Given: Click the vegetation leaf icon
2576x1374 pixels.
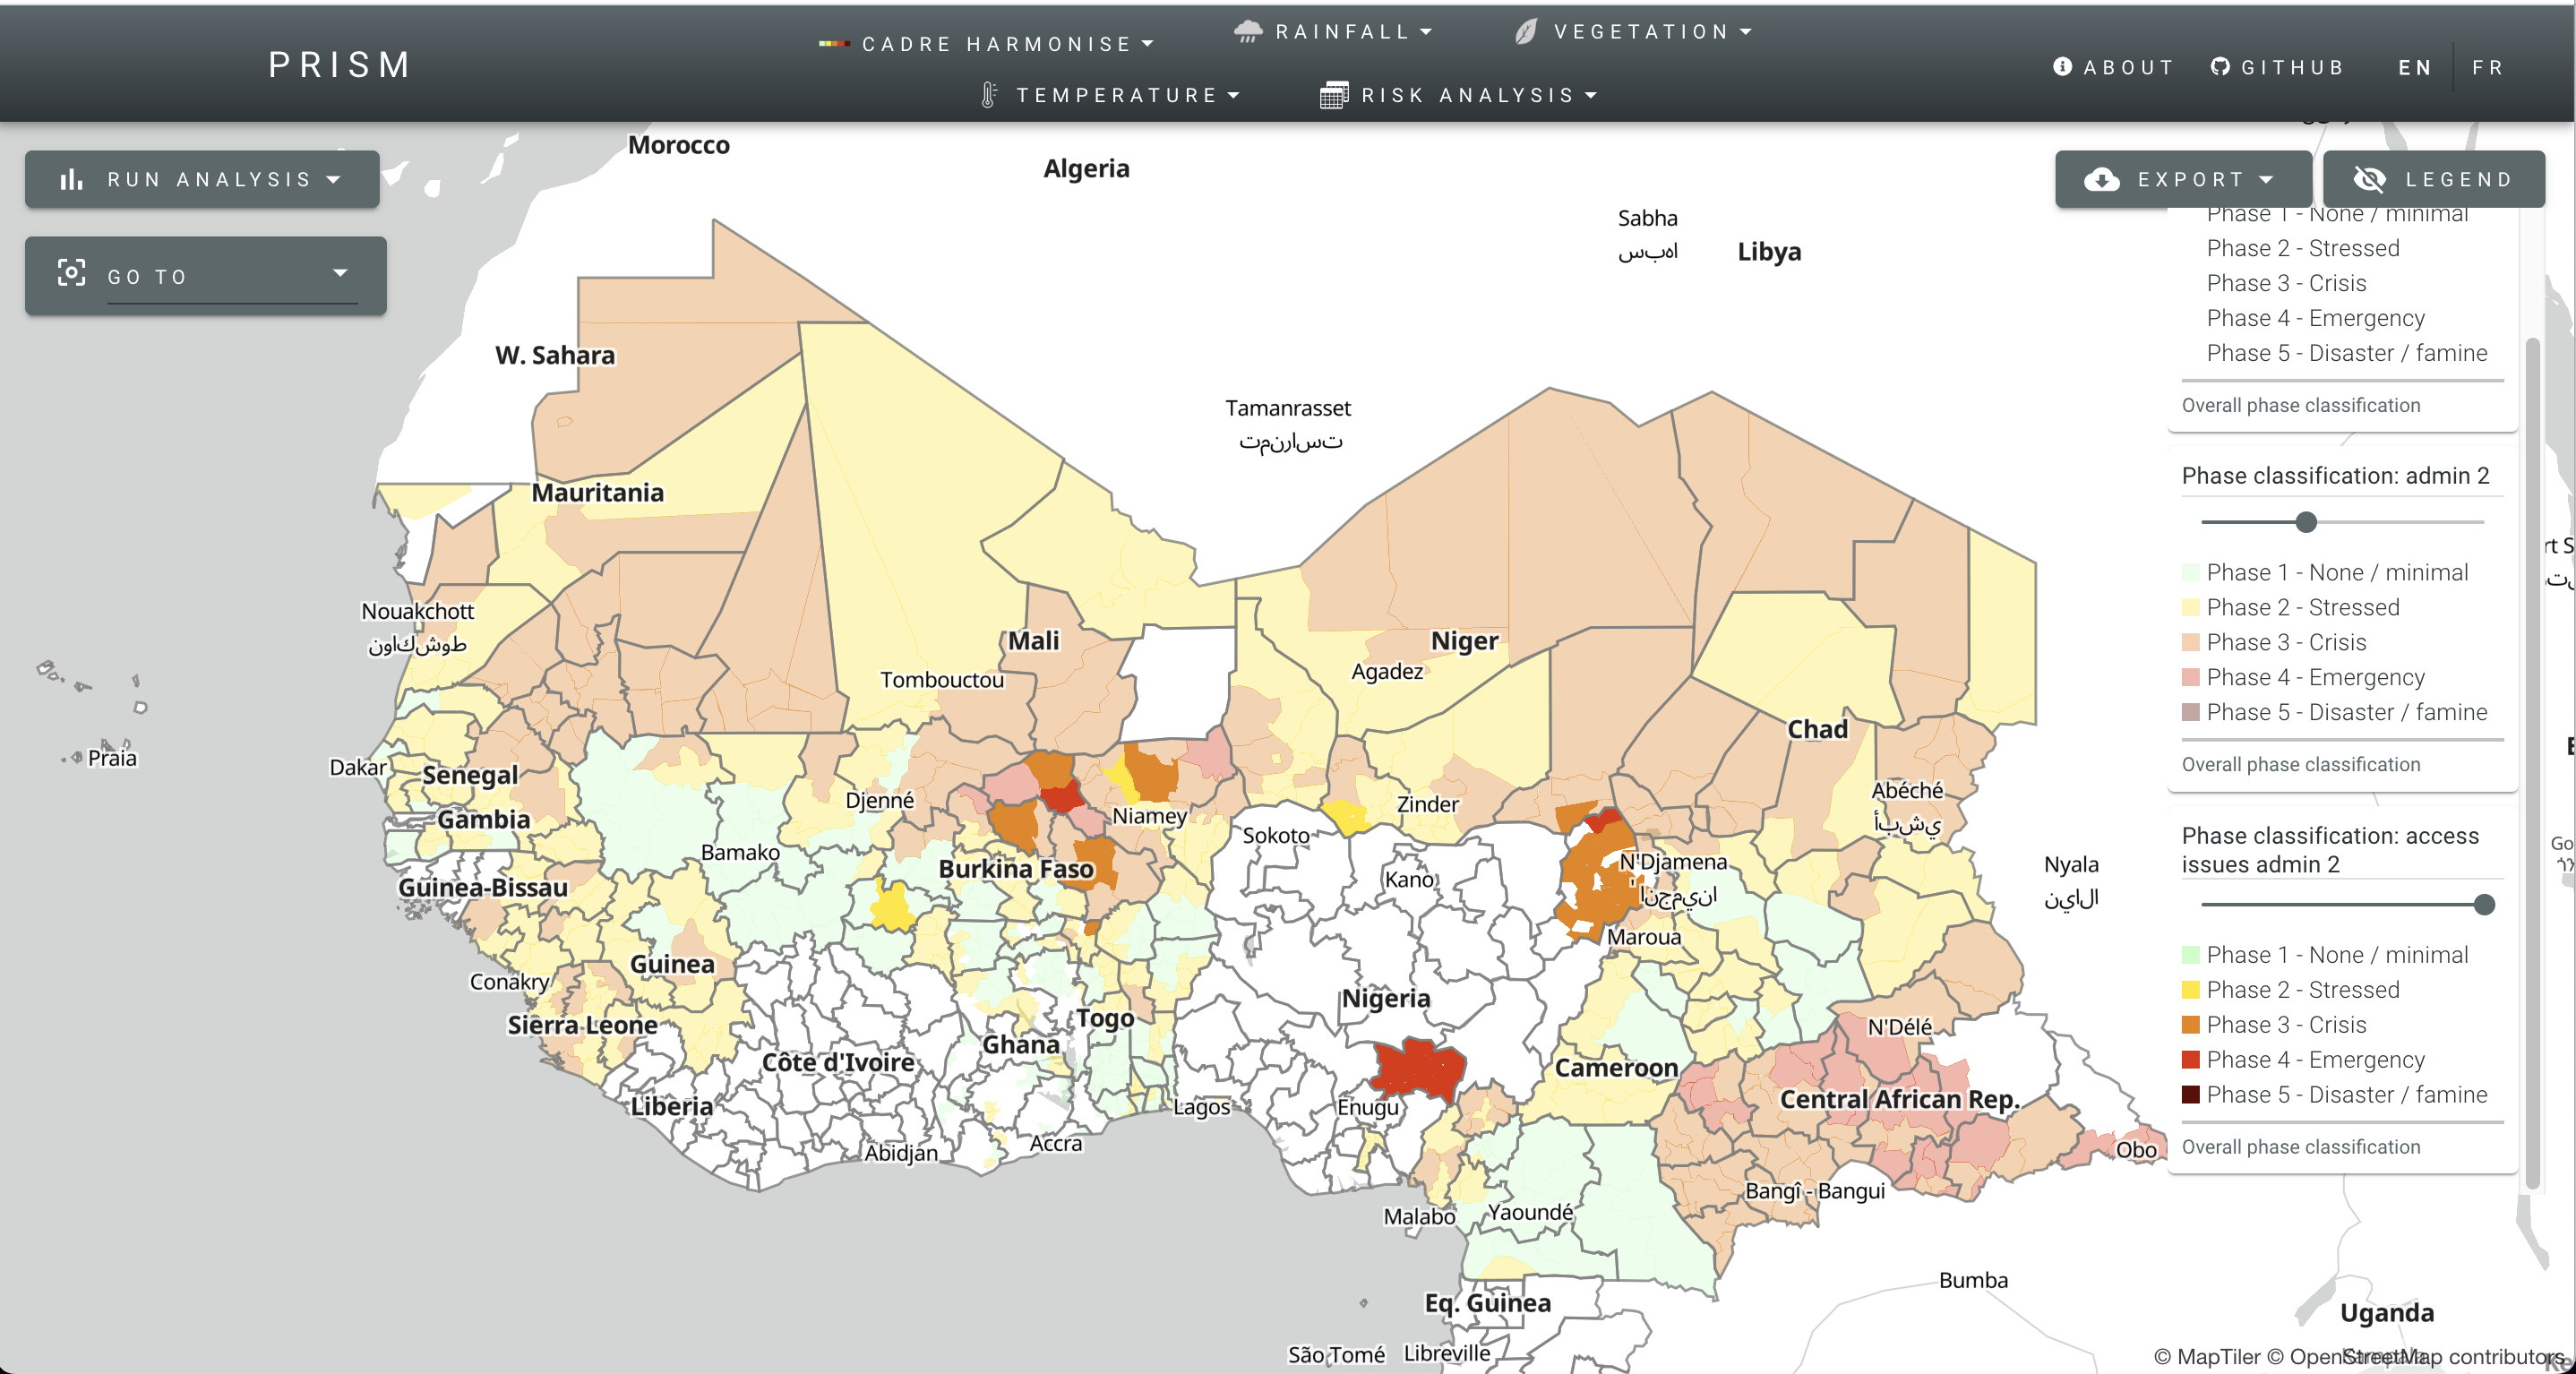Looking at the screenshot, I should (1526, 31).
